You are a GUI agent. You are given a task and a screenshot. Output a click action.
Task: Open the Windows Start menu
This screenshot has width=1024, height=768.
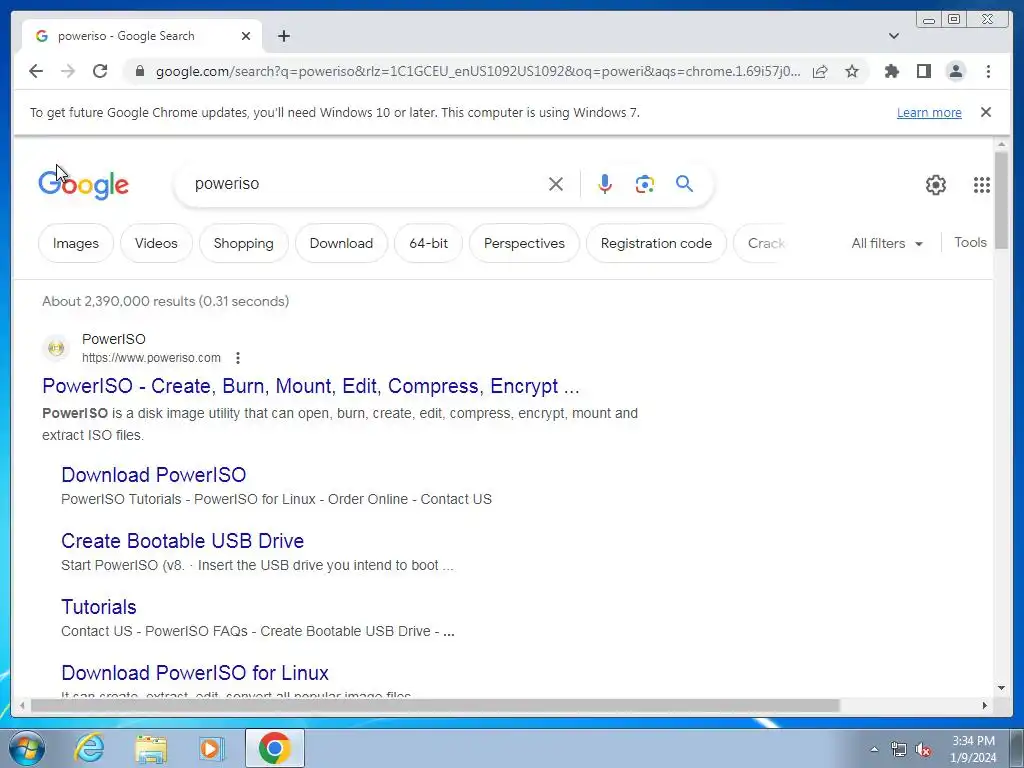pos(27,748)
